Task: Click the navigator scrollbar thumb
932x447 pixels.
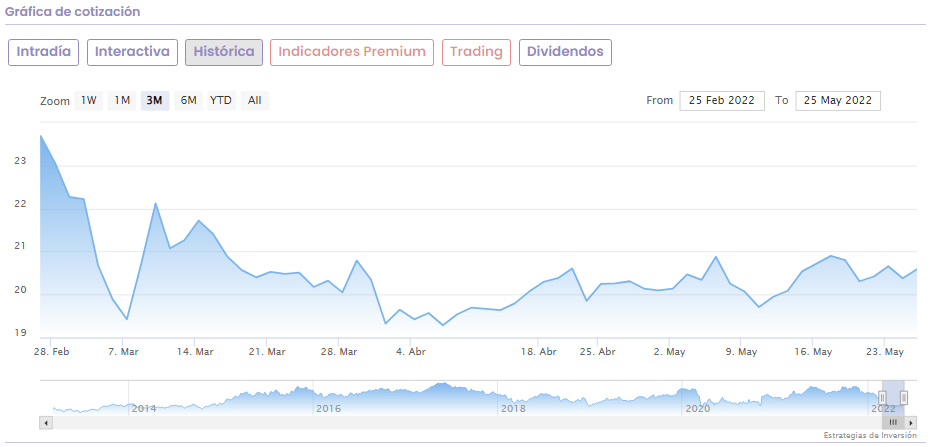Action: coord(893,423)
